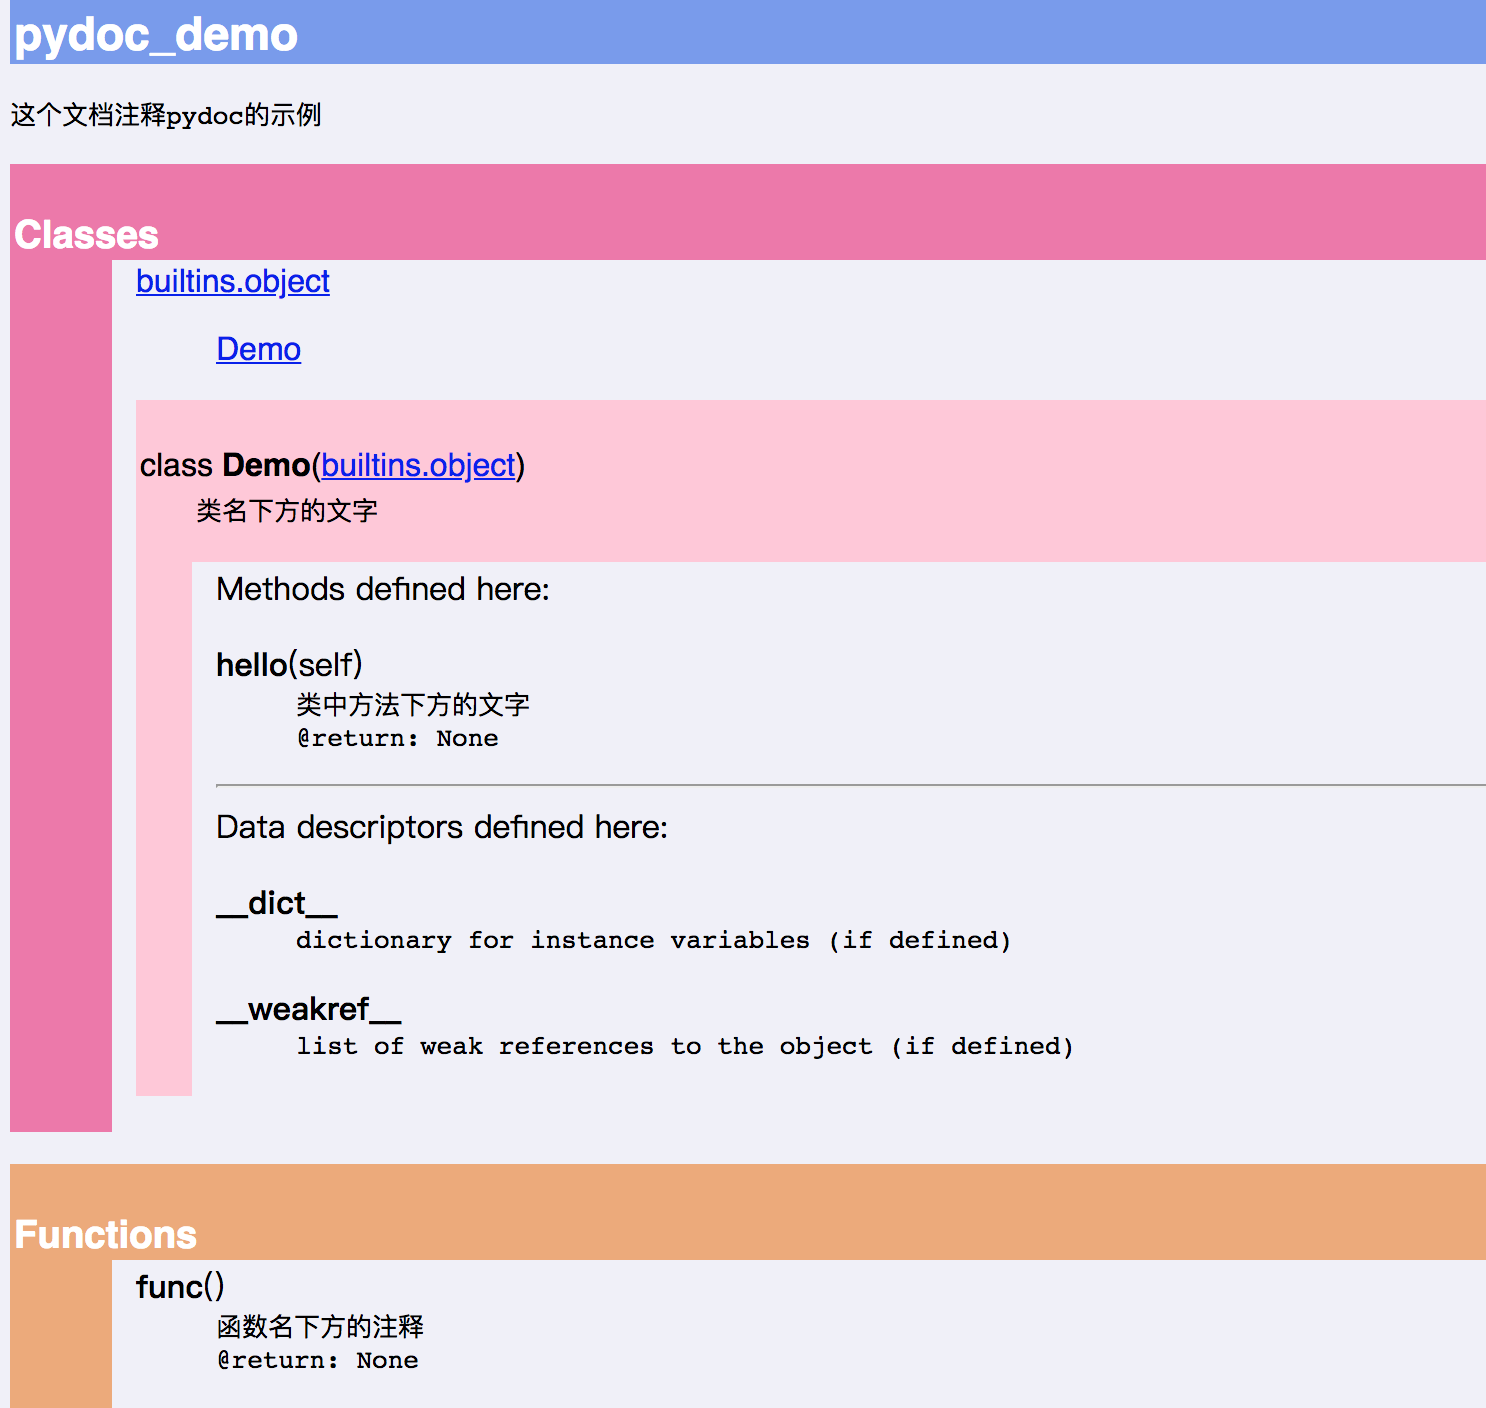Click '@return: None' under hello(self)
This screenshot has height=1408, width=1486.
click(x=397, y=739)
